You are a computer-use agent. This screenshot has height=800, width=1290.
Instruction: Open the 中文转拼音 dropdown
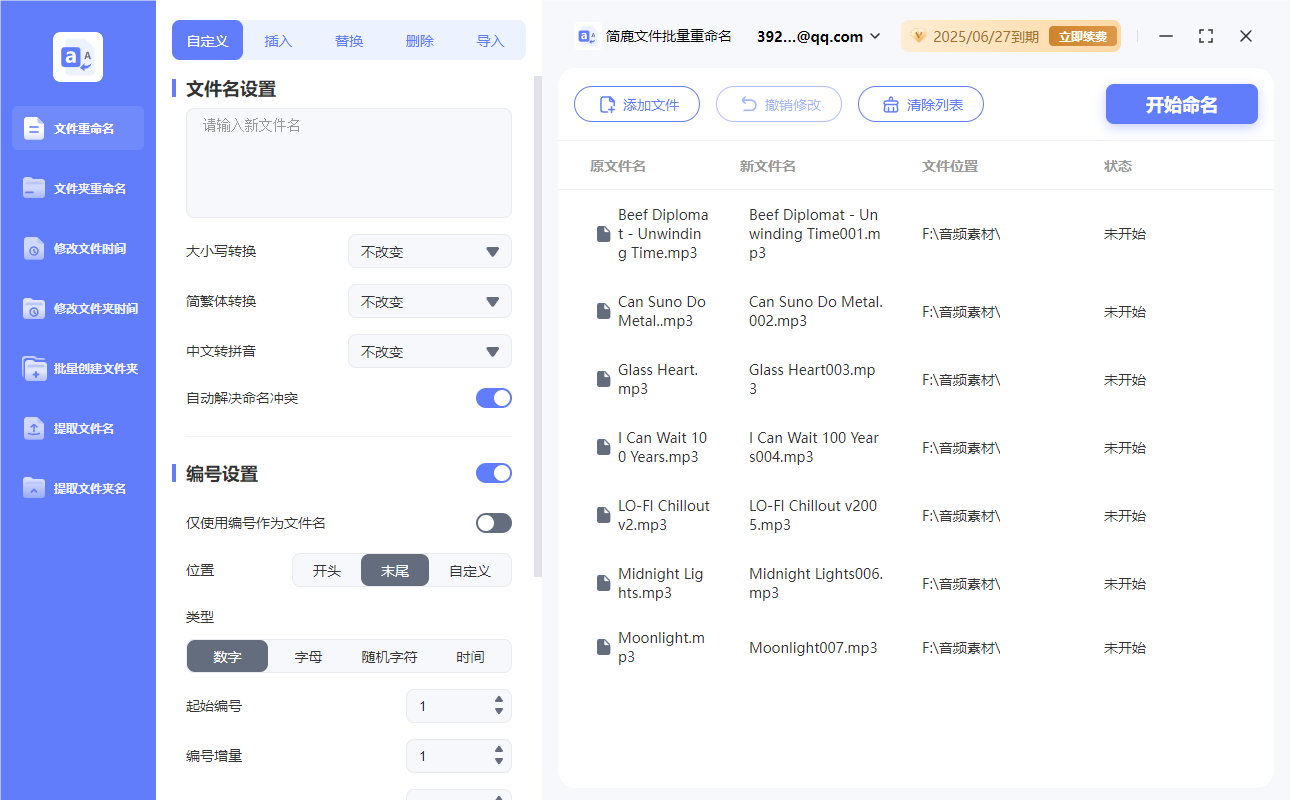click(429, 351)
